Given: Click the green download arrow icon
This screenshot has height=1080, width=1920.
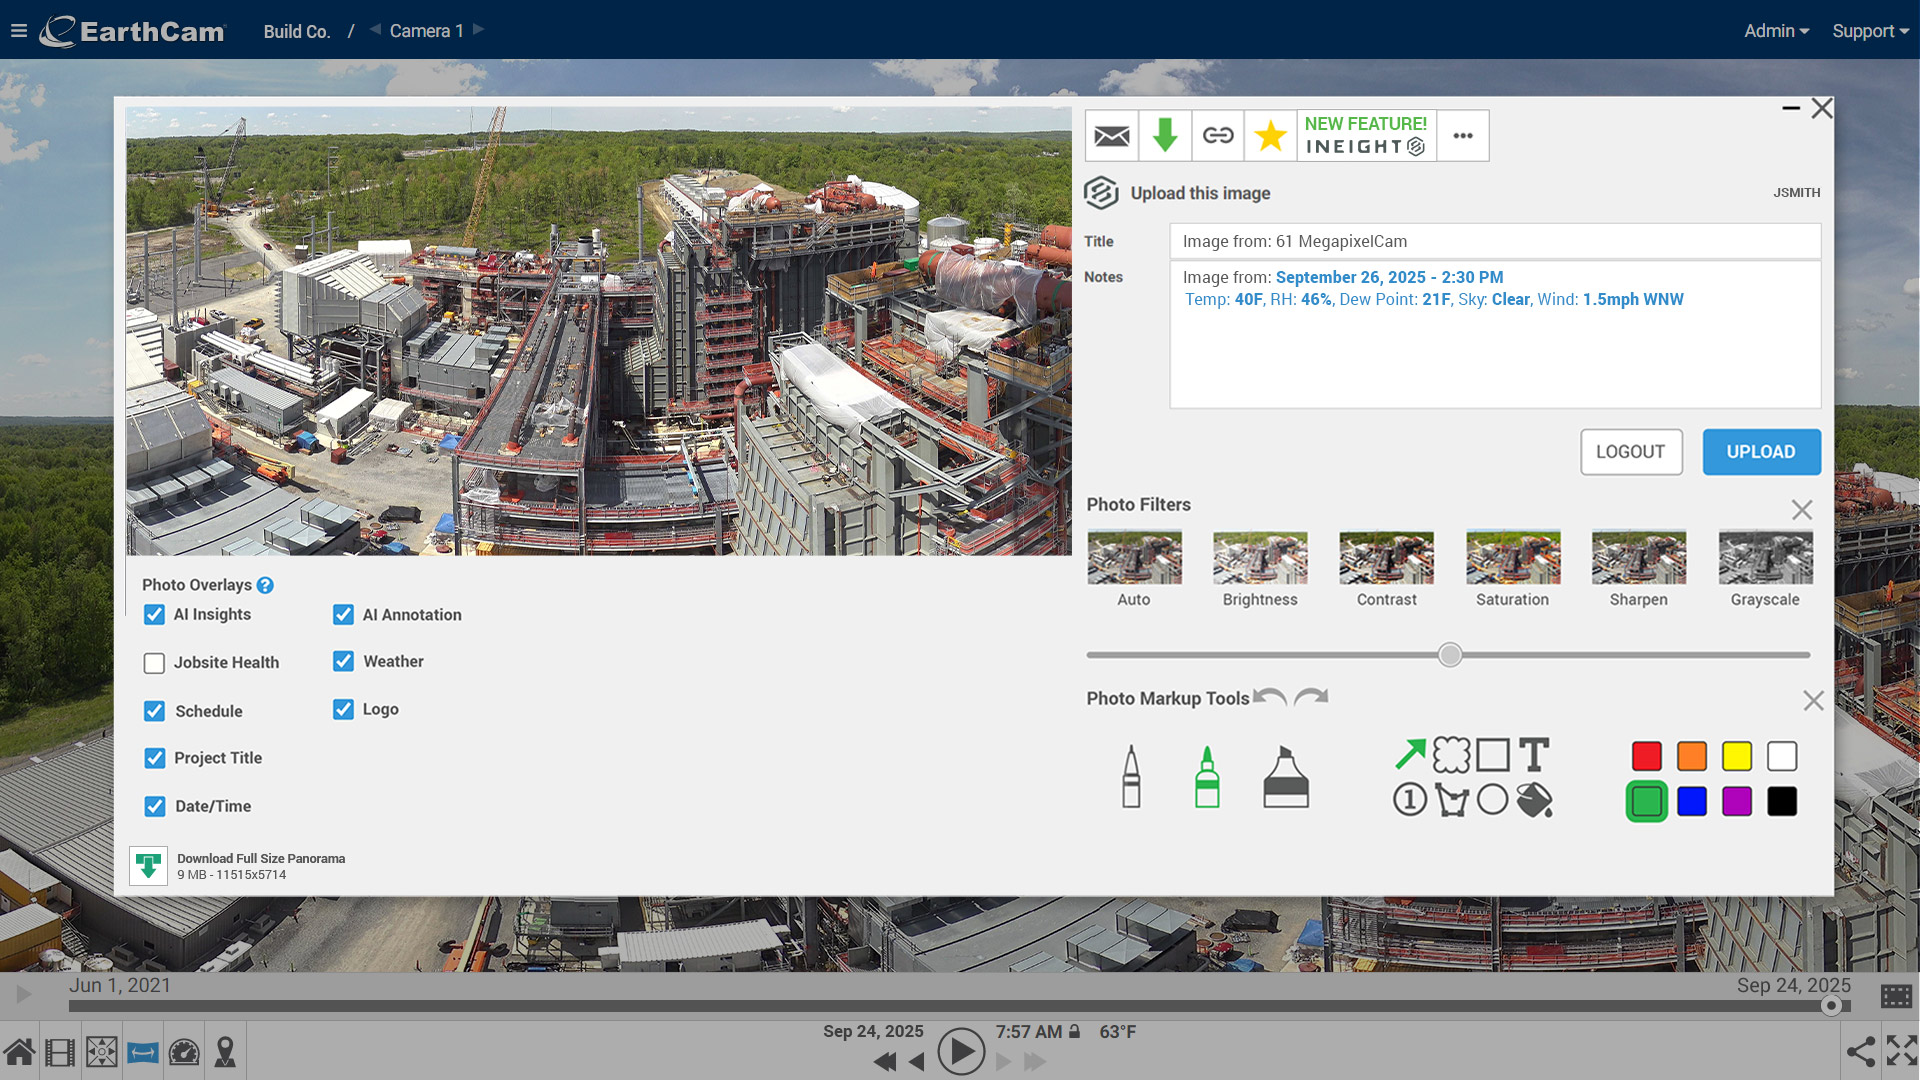Looking at the screenshot, I should tap(1164, 136).
